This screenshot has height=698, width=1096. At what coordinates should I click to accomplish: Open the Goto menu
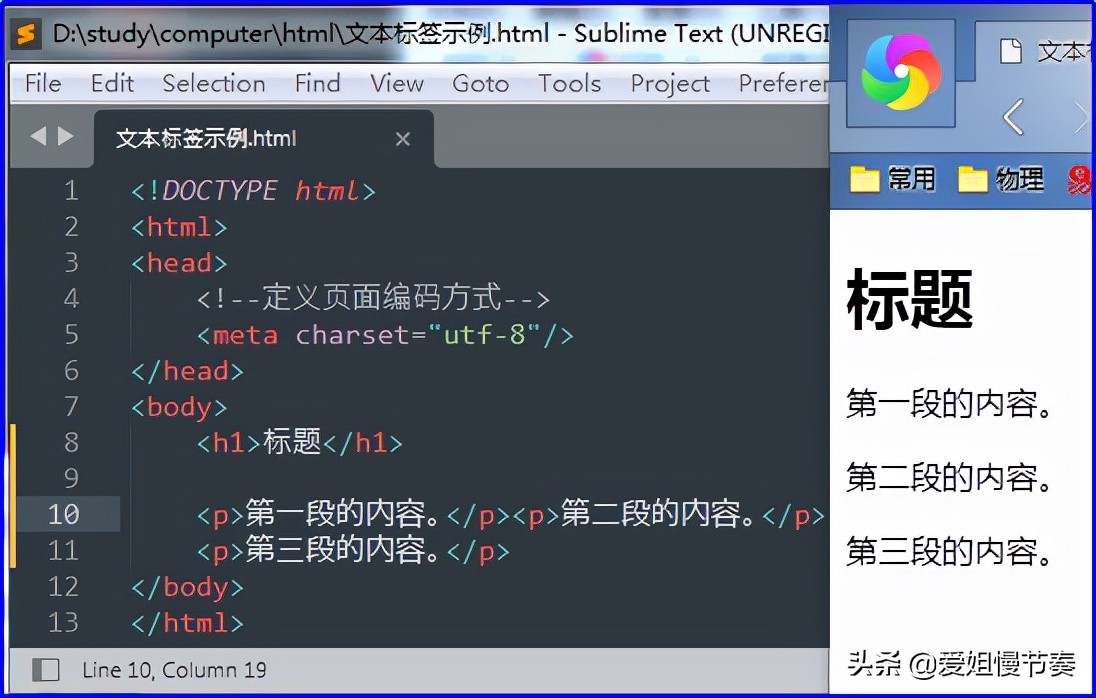click(480, 83)
